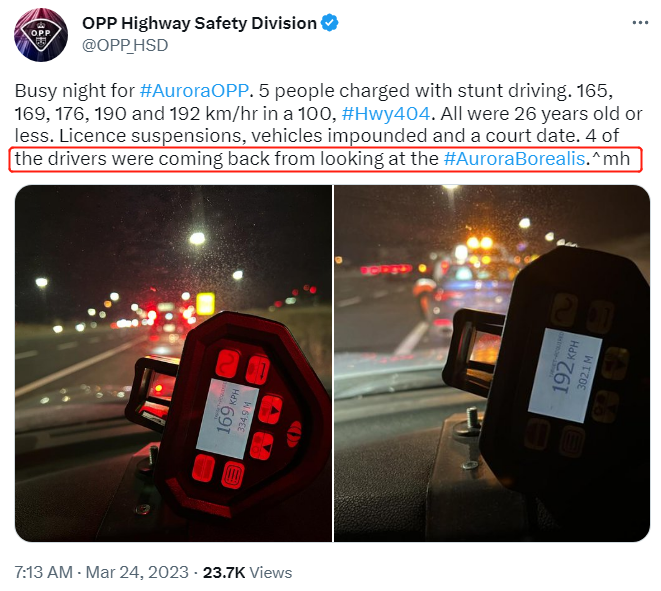Click the blue verified checkmark badge

click(330, 23)
